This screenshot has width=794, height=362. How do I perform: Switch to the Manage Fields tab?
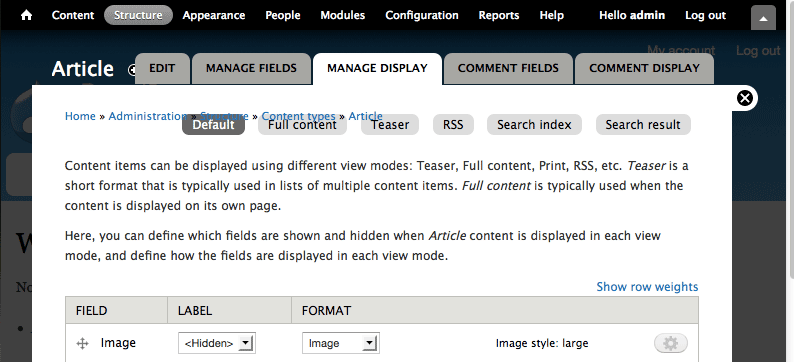click(251, 68)
